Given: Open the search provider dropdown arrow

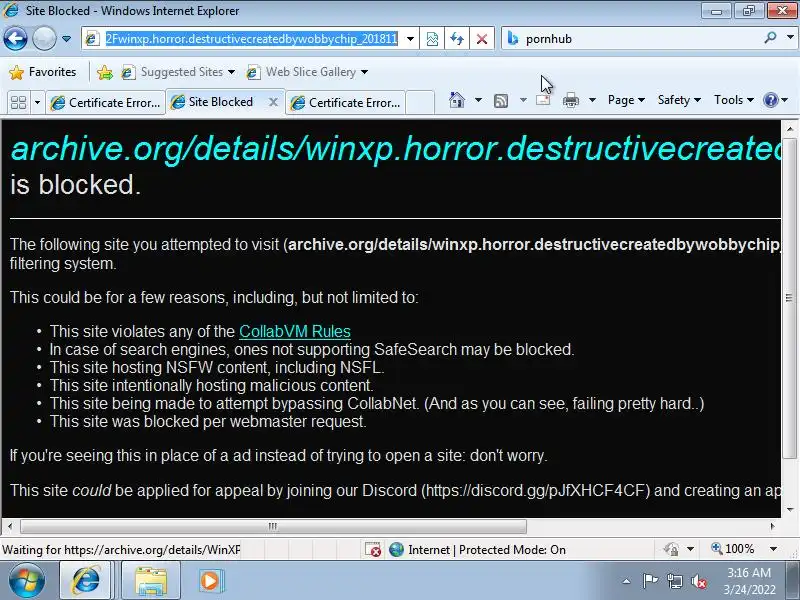Looking at the screenshot, I should (x=790, y=38).
